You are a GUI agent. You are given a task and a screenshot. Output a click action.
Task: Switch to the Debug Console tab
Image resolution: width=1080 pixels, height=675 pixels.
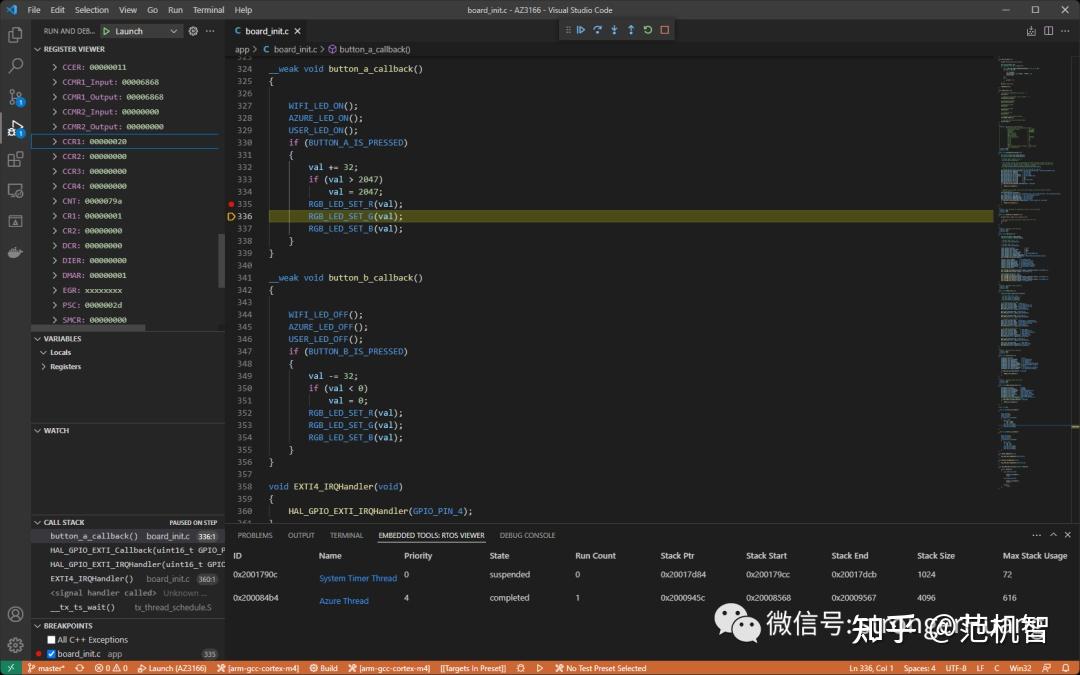[x=527, y=535]
